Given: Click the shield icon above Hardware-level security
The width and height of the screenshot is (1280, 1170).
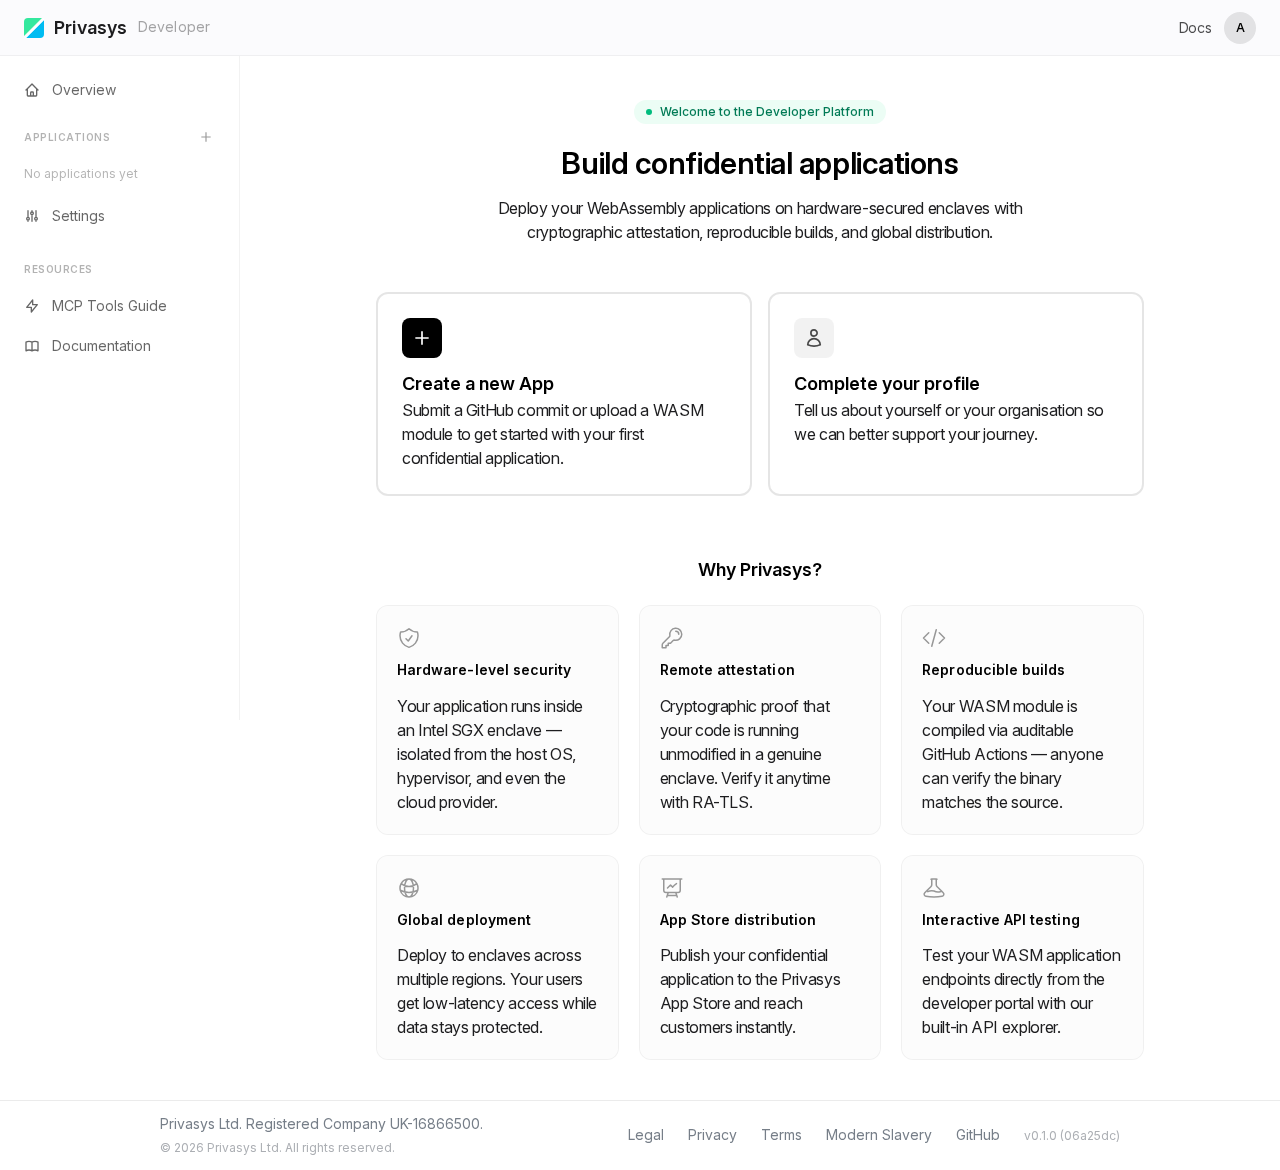Looking at the screenshot, I should [409, 638].
